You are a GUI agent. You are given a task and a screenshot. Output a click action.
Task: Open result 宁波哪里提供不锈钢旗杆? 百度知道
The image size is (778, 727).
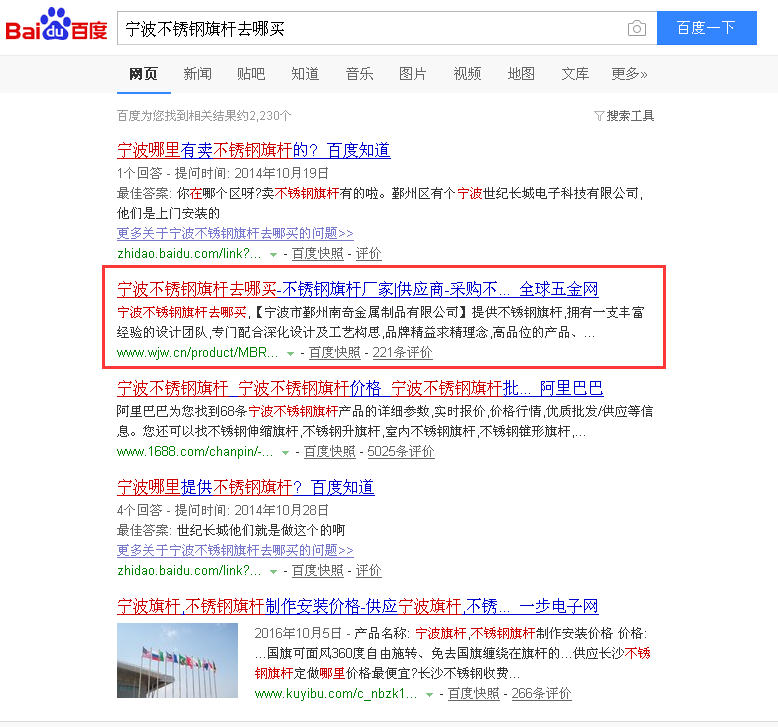click(x=246, y=487)
